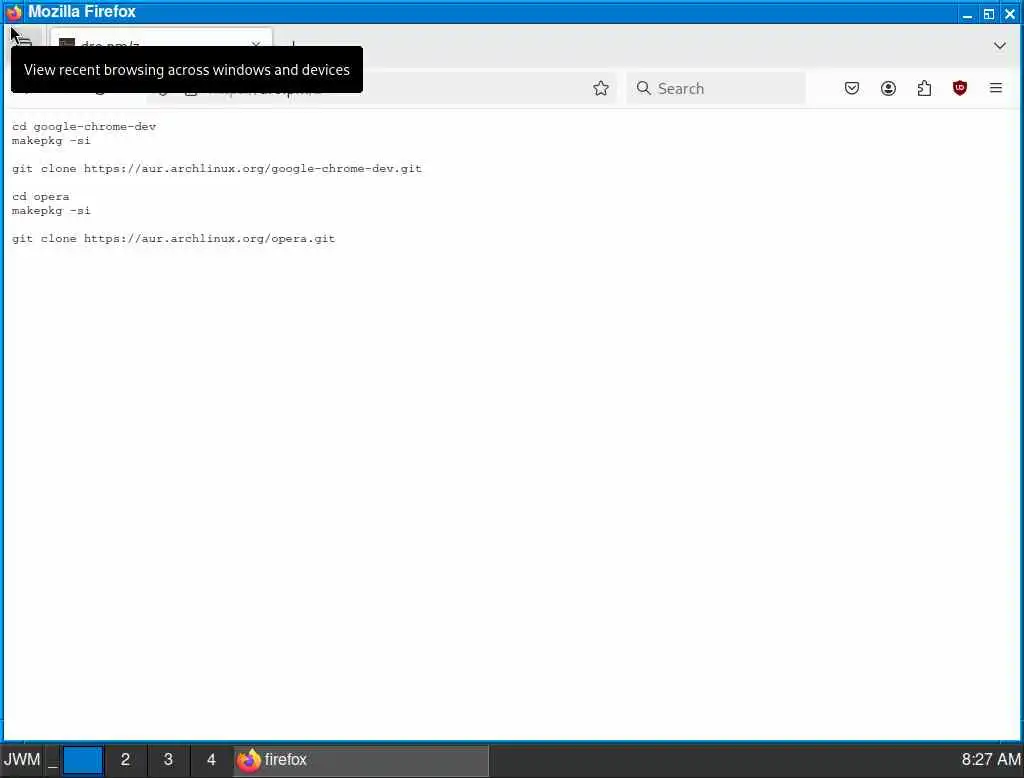Open the JWM root menu

(x=22, y=760)
